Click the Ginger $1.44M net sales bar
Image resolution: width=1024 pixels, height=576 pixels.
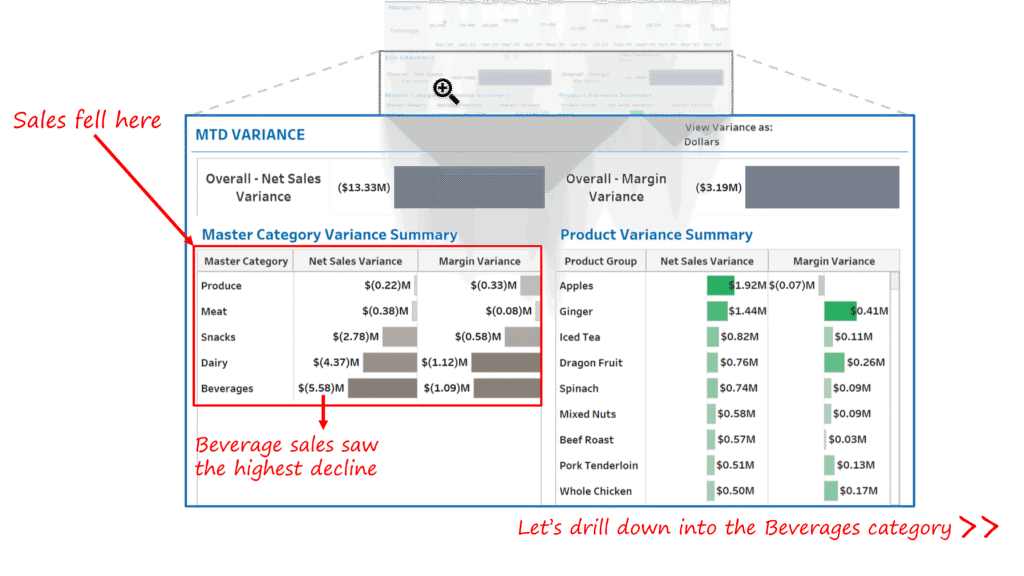point(717,311)
